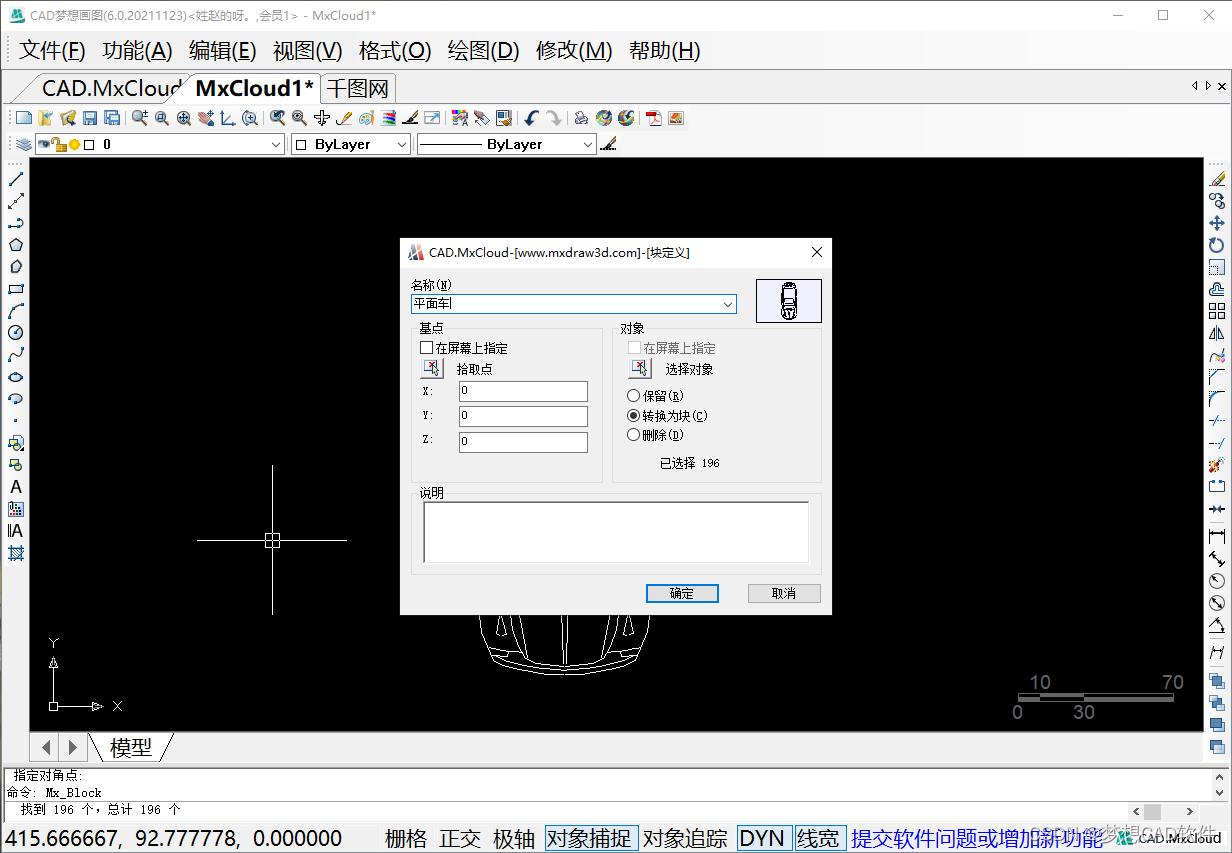Image resolution: width=1232 pixels, height=853 pixels.
Task: Toggle 极轴 polar tracking
Action: click(x=514, y=839)
